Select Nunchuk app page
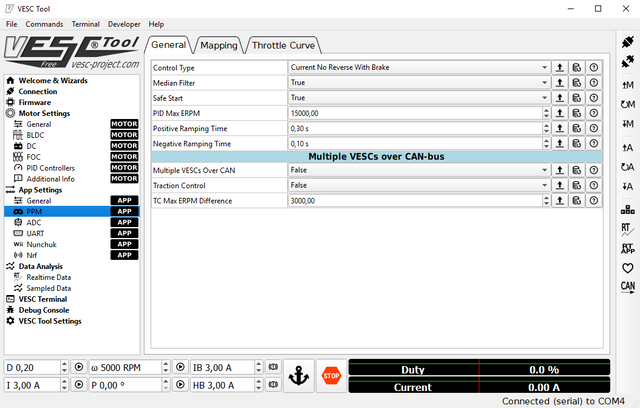This screenshot has width=640, height=408. [x=71, y=244]
